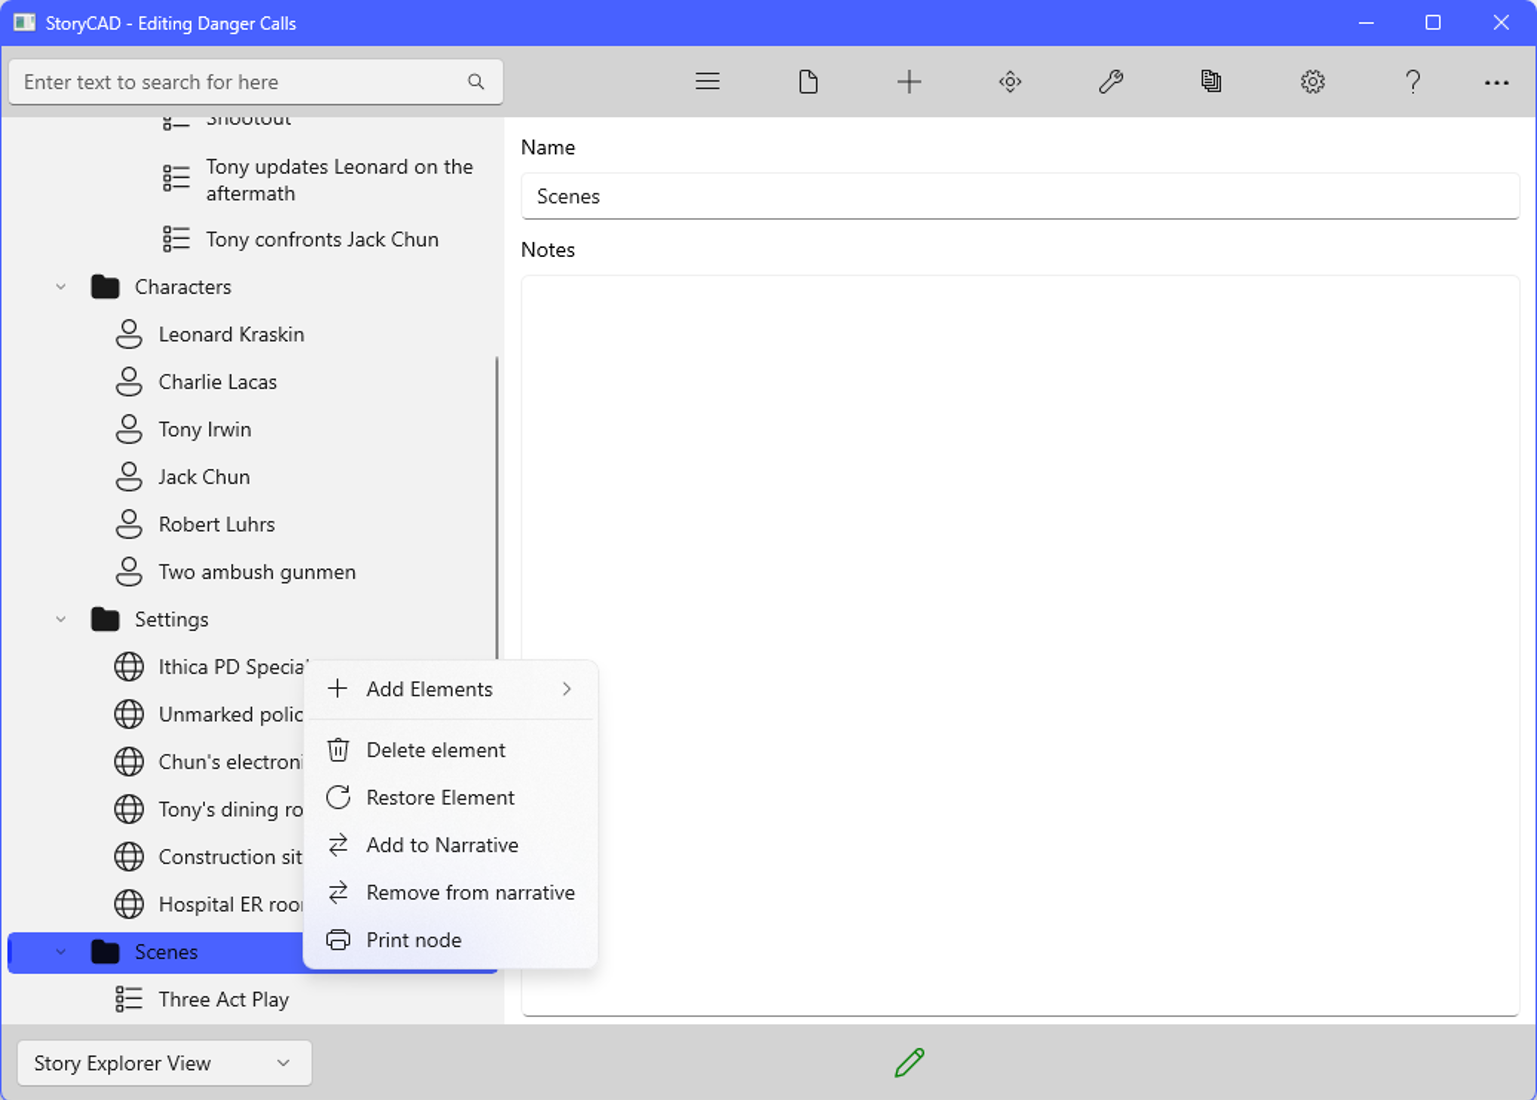The image size is (1537, 1100).
Task: Open the Story Explorer View dropdown
Action: point(164,1063)
